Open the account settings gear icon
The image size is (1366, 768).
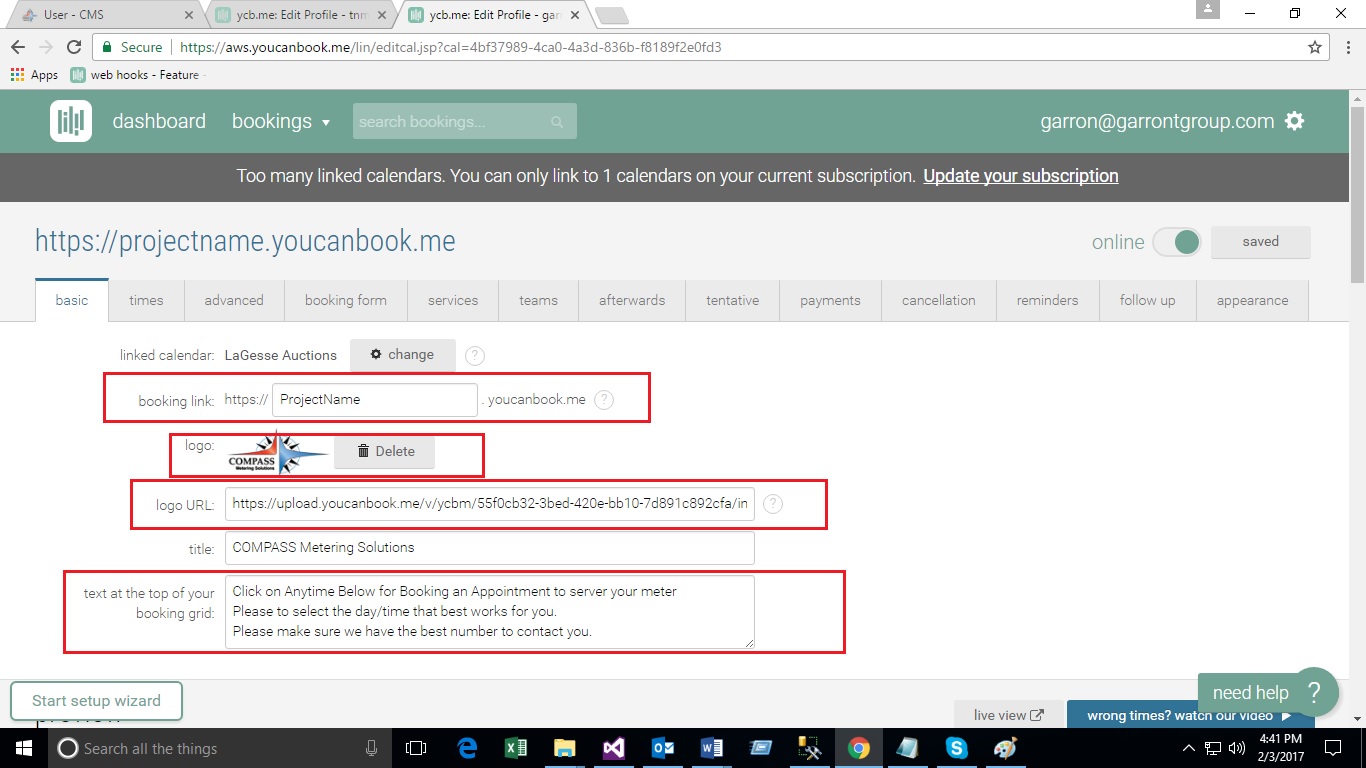1295,121
